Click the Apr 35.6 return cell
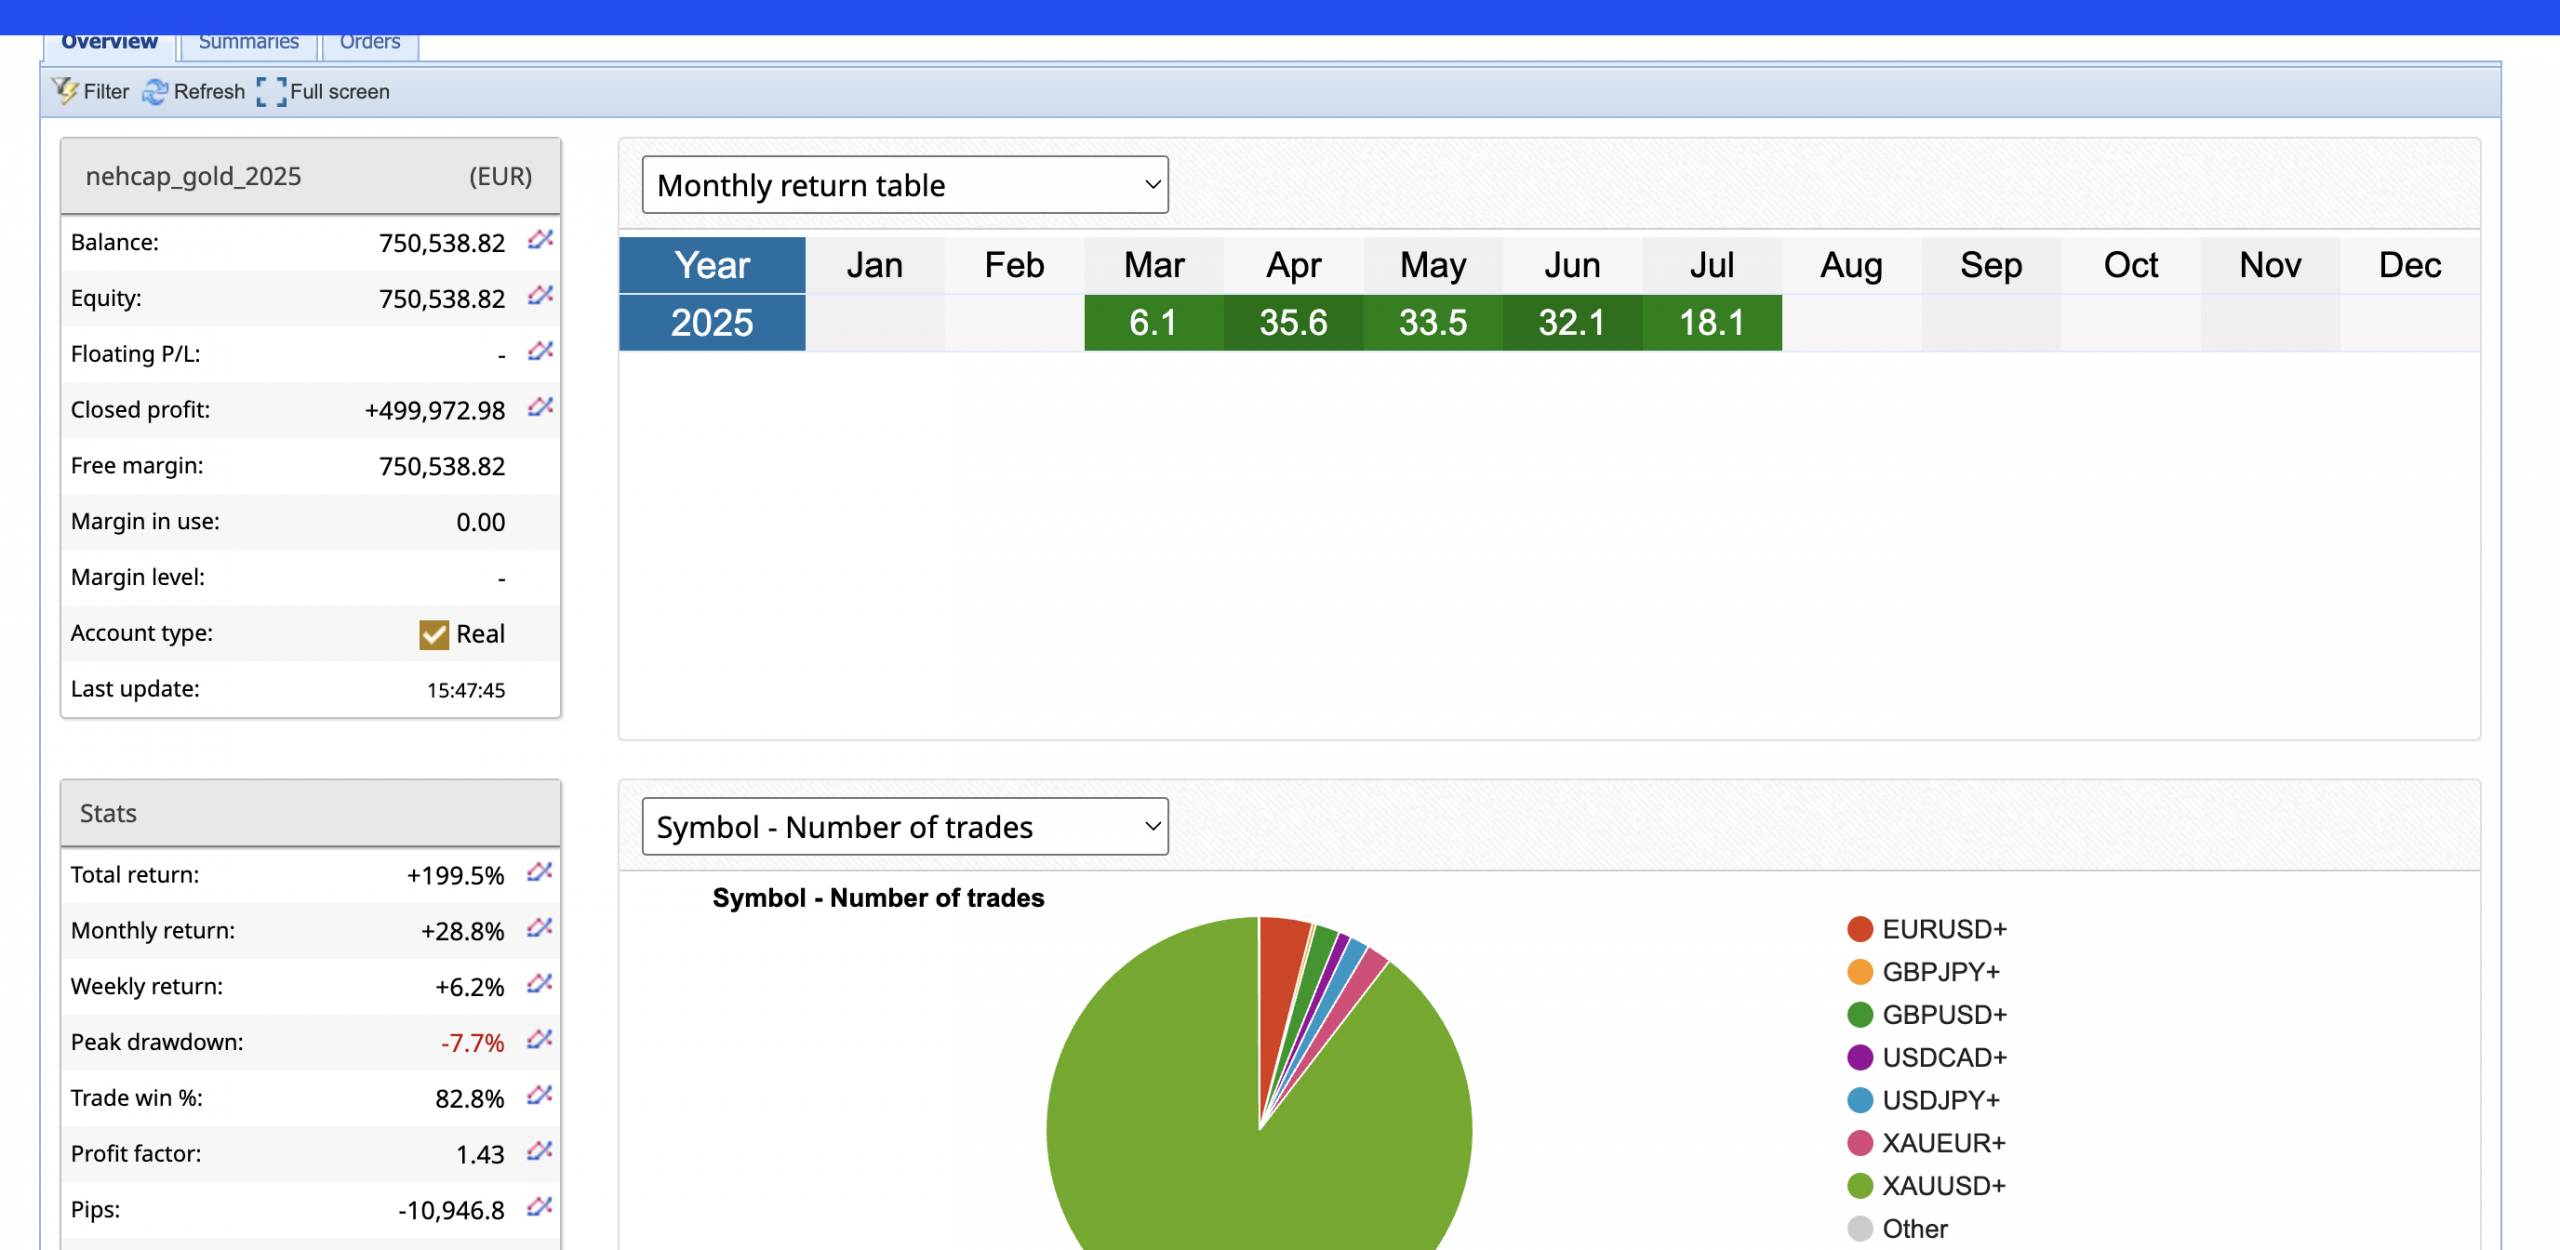This screenshot has width=2560, height=1250. (x=1293, y=323)
